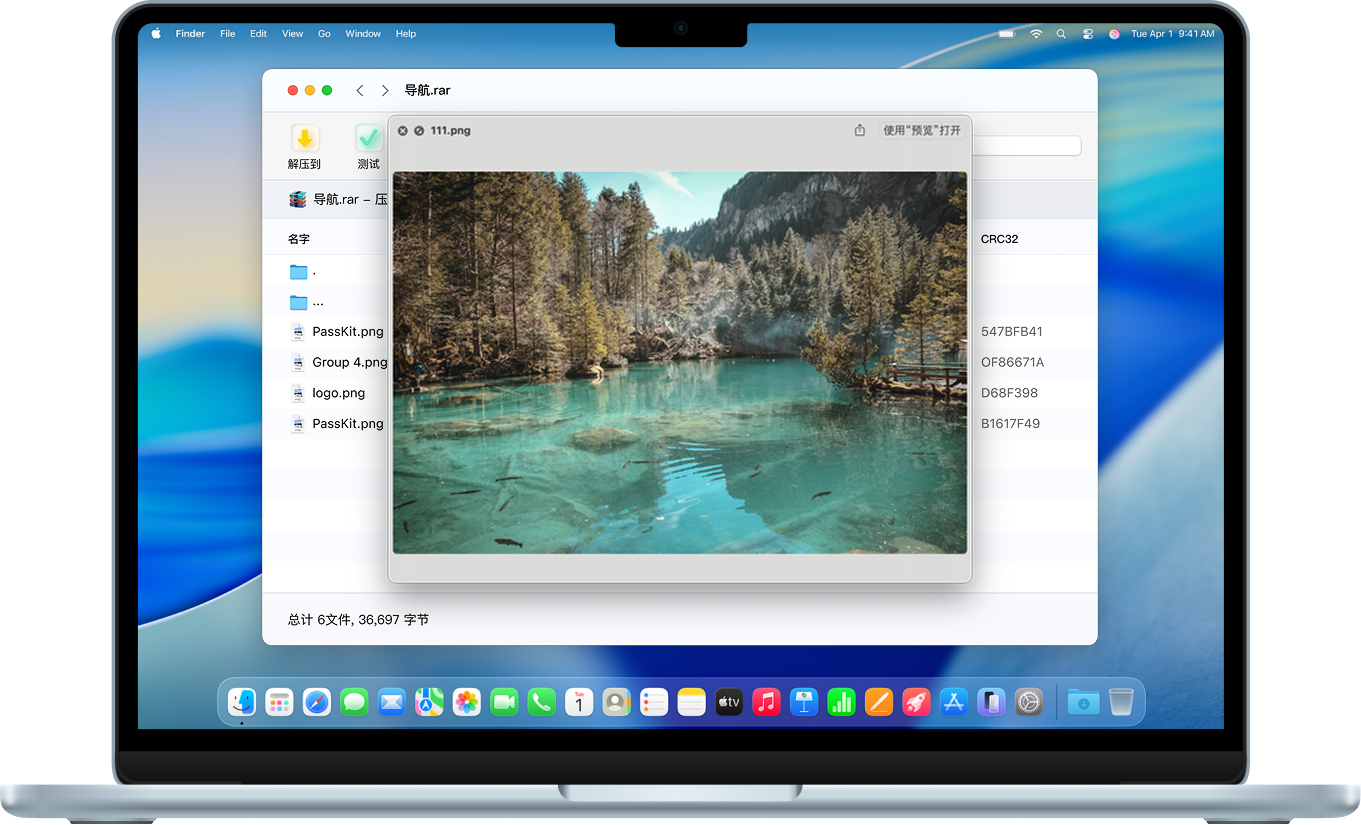Close the 111.png Quick Look preview
1361x825 pixels.
click(x=403, y=131)
